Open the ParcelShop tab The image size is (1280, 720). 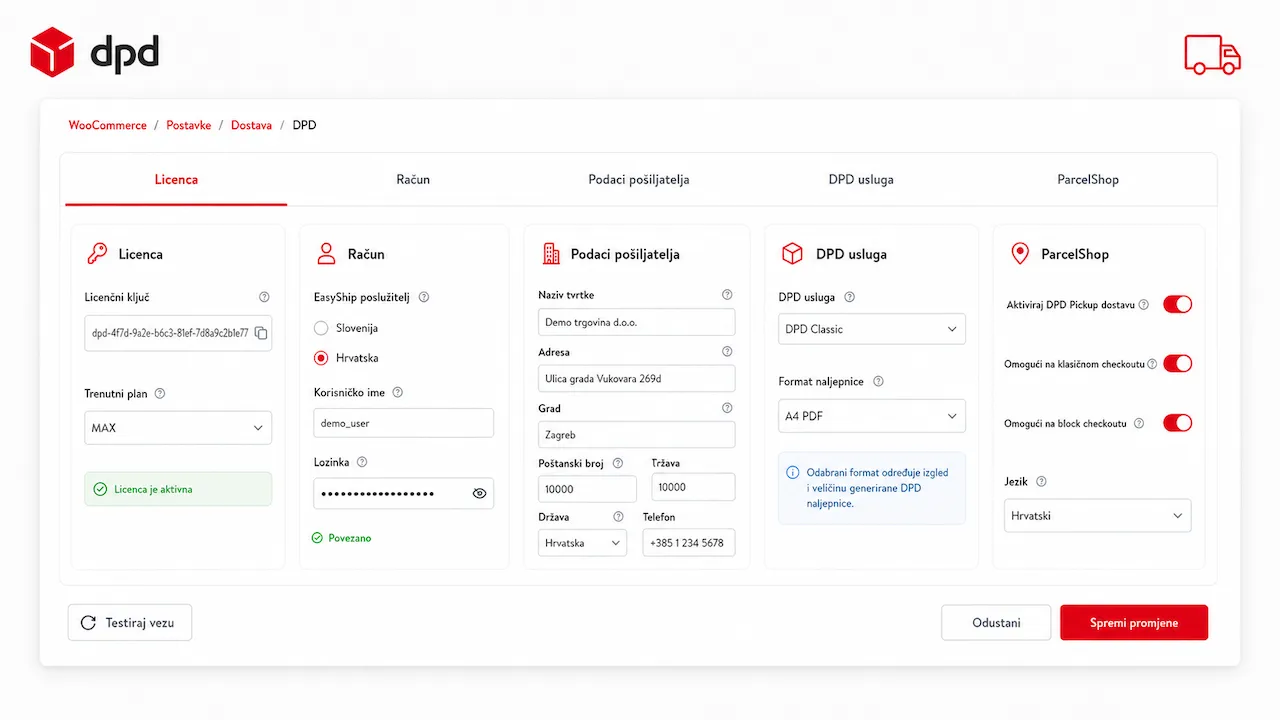pyautogui.click(x=1088, y=180)
